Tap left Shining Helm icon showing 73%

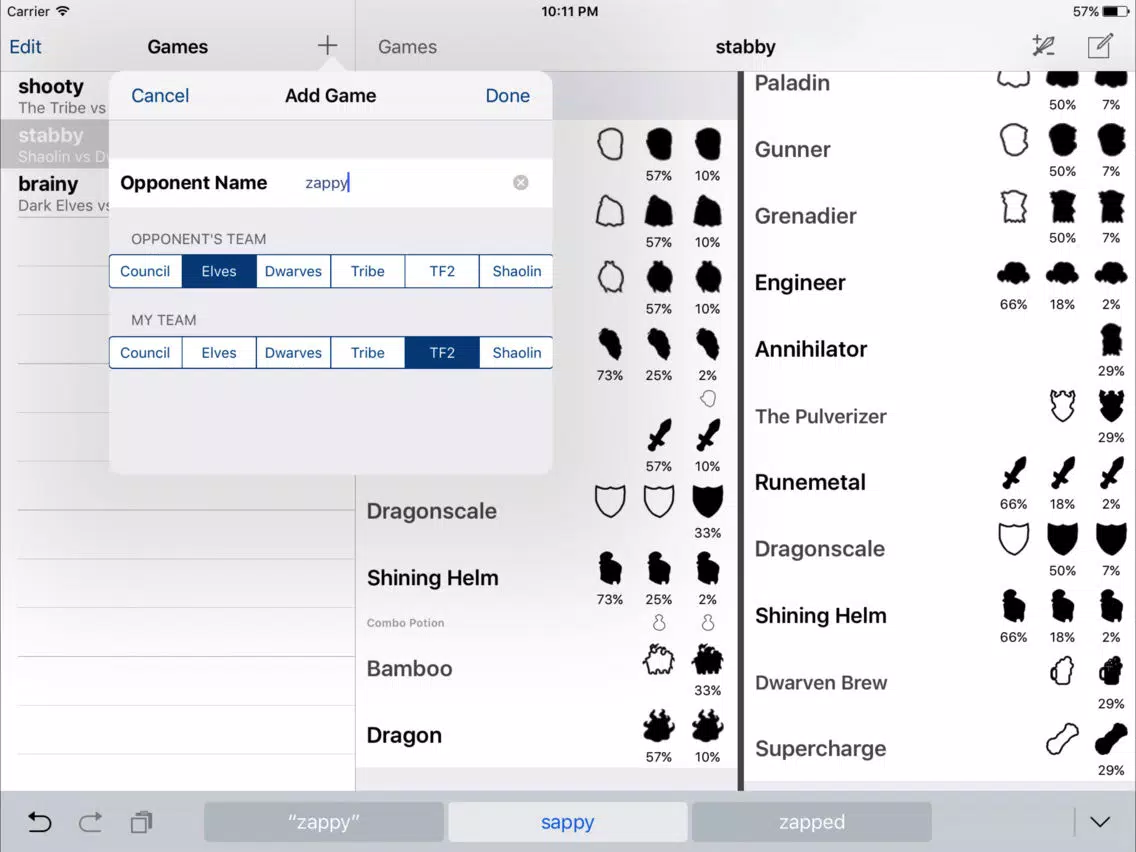[x=609, y=568]
